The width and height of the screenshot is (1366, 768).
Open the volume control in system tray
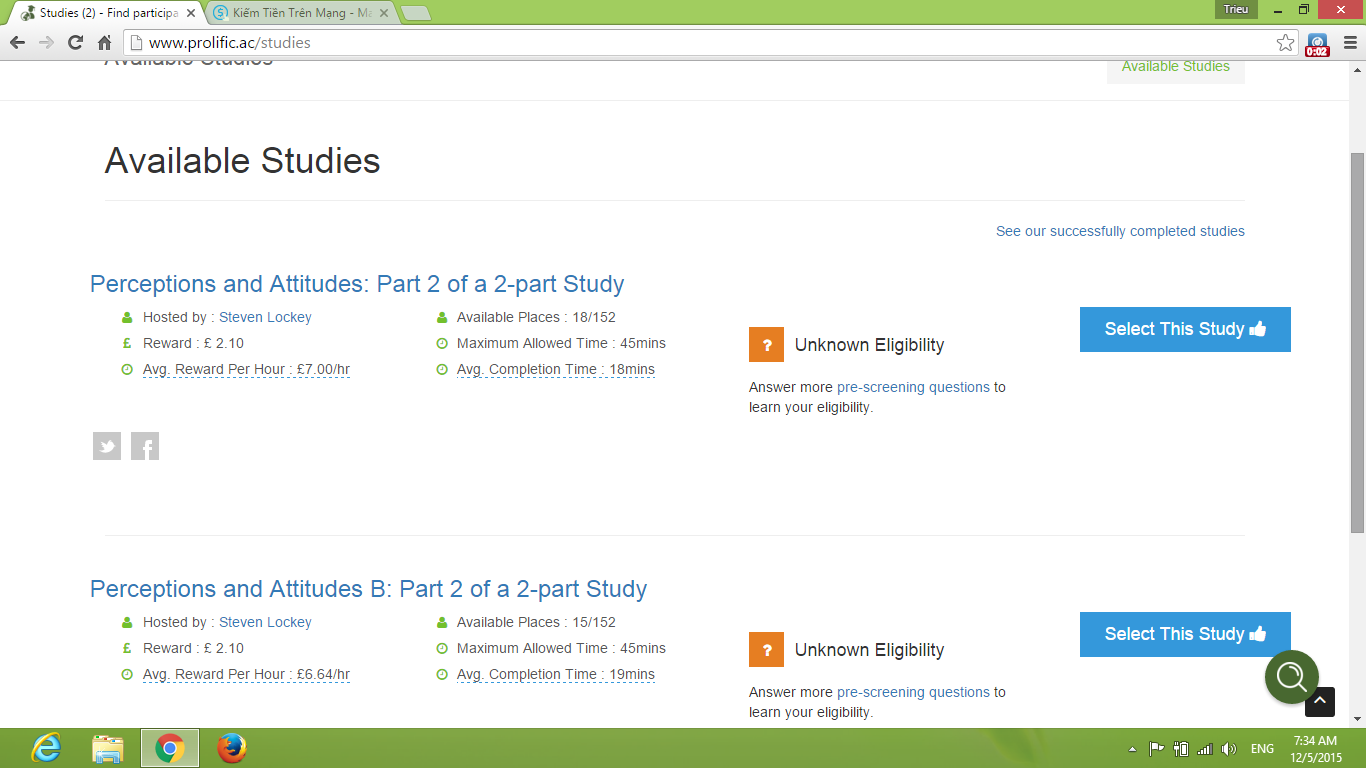pyautogui.click(x=1229, y=749)
